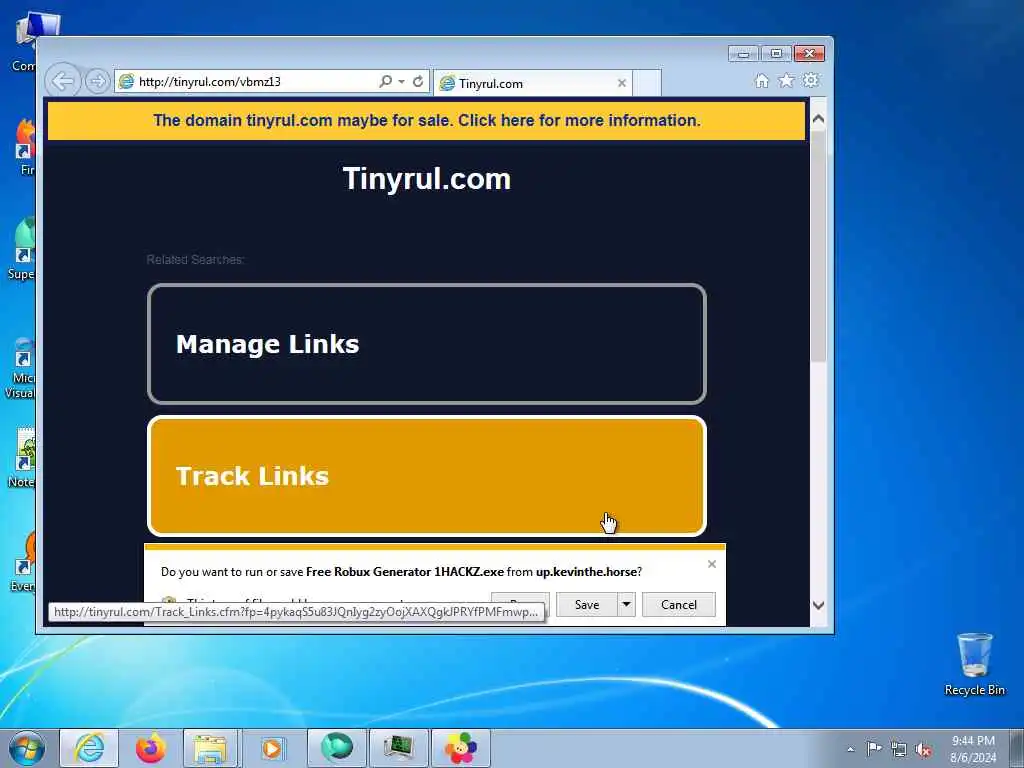Select the Recycle Bin desktop icon
Image resolution: width=1024 pixels, height=768 pixels.
pos(974,664)
